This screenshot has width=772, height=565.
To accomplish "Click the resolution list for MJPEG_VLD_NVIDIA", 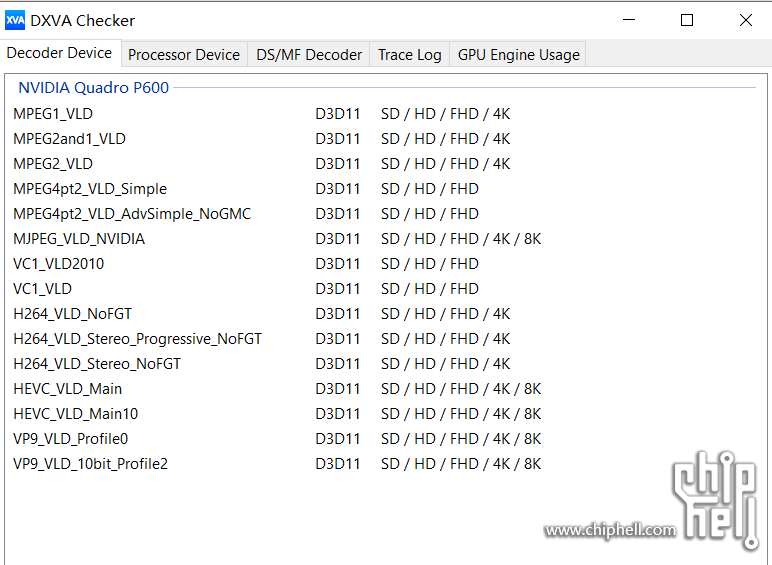I will [x=461, y=239].
